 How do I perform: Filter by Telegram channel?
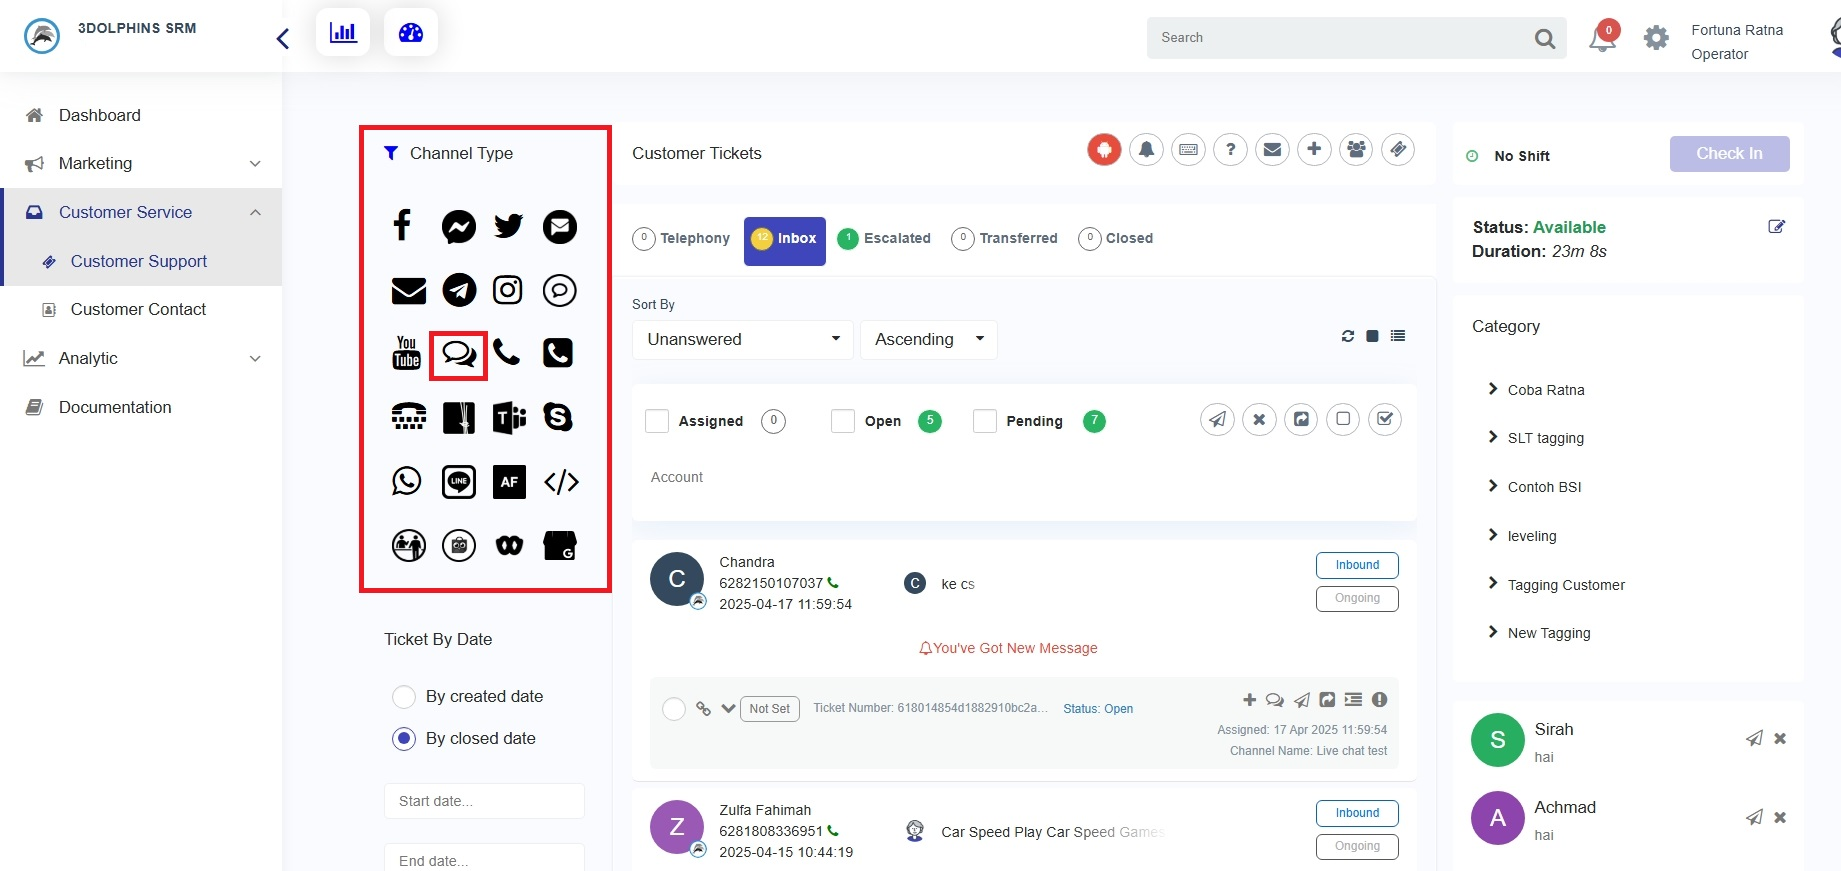pyautogui.click(x=459, y=290)
